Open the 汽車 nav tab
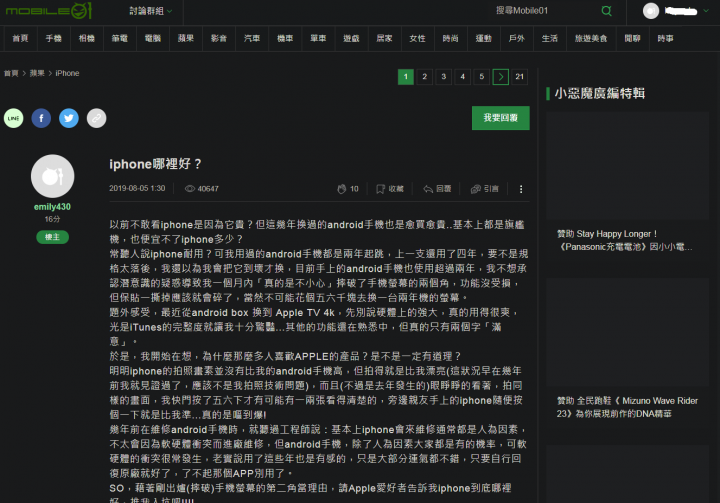The image size is (720, 503). click(x=252, y=38)
